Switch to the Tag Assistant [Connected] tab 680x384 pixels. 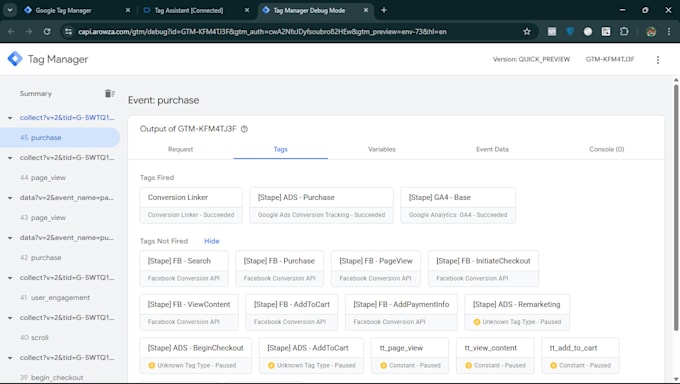195,10
